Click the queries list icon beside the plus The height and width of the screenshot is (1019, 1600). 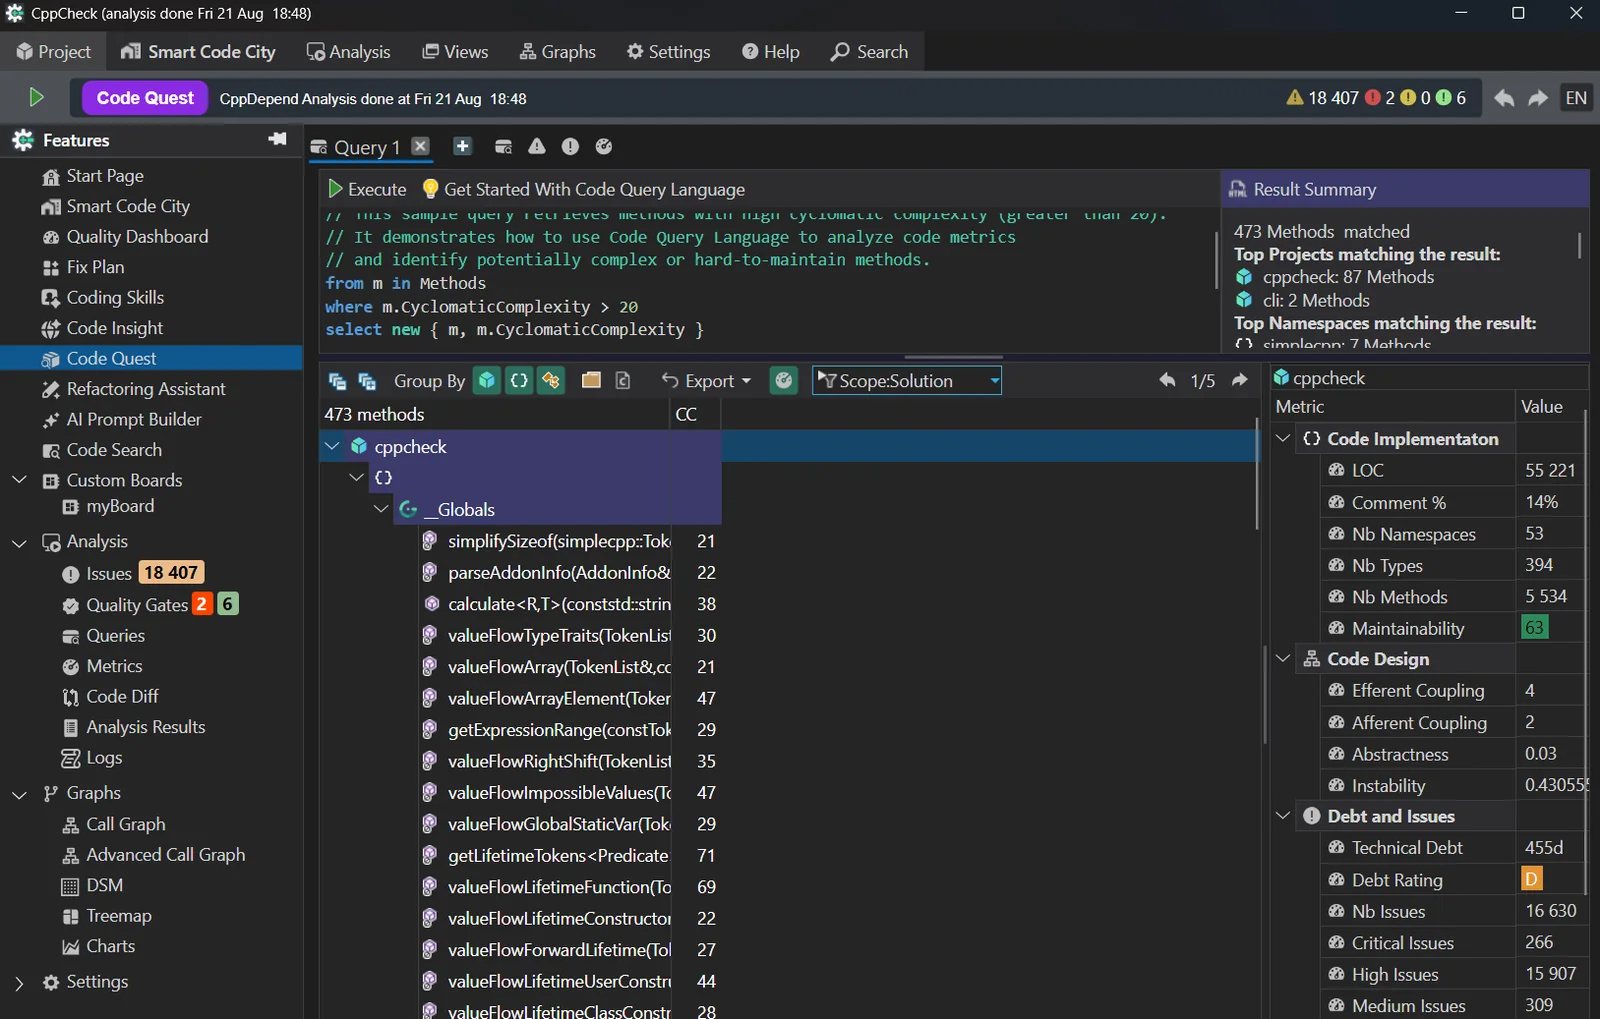click(x=503, y=146)
